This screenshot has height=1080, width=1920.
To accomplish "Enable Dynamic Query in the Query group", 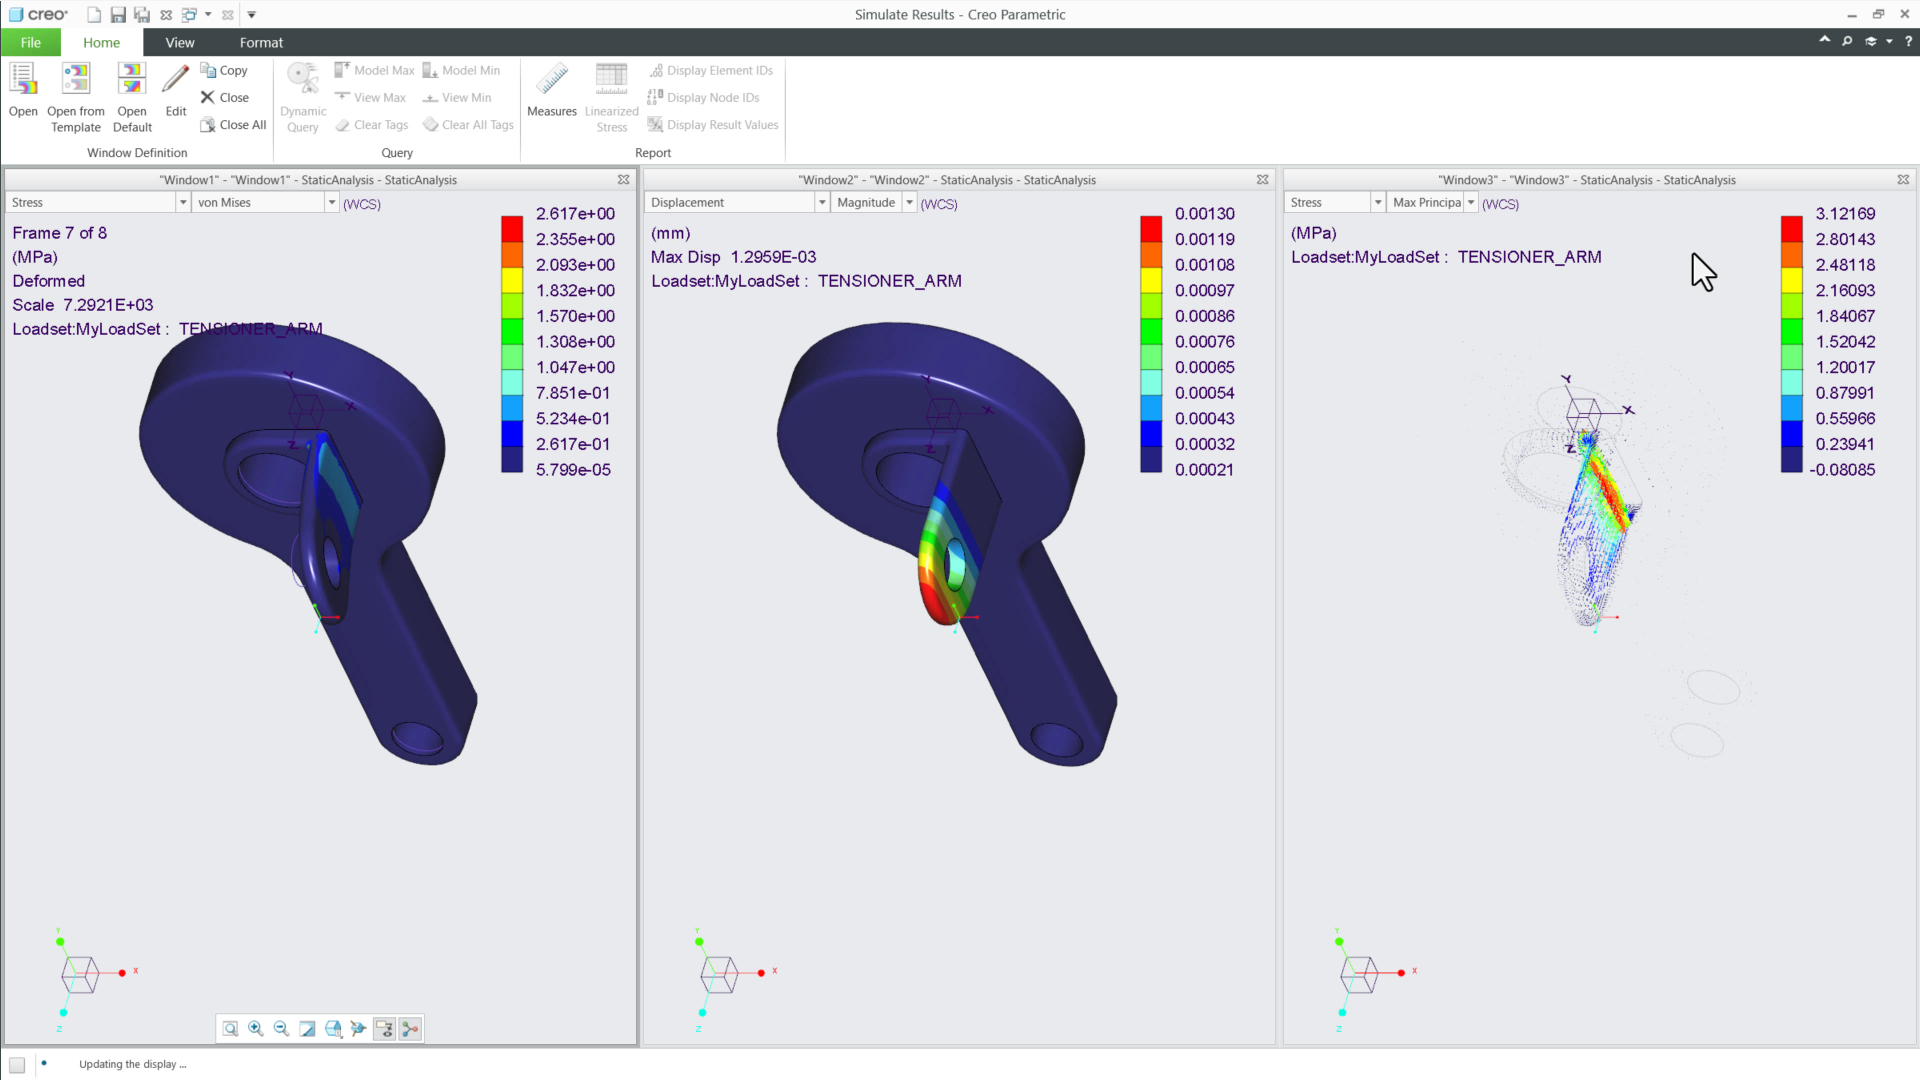I will coord(302,94).
